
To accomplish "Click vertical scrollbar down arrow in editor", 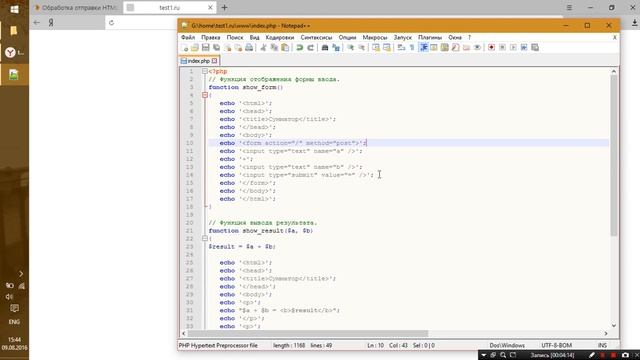I will [613, 325].
